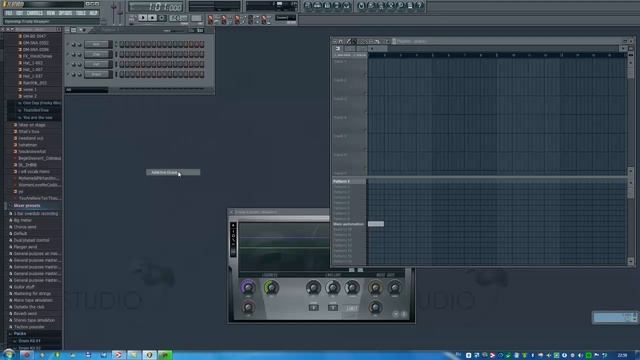Expand the Packs folder in the browser
The image size is (640, 360).
(x=20, y=333)
